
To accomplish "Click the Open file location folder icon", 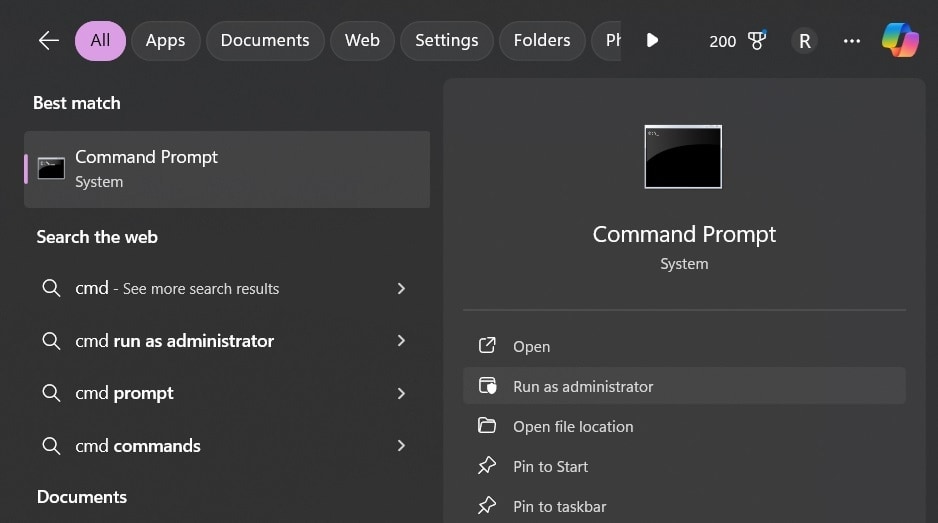I will pos(487,425).
